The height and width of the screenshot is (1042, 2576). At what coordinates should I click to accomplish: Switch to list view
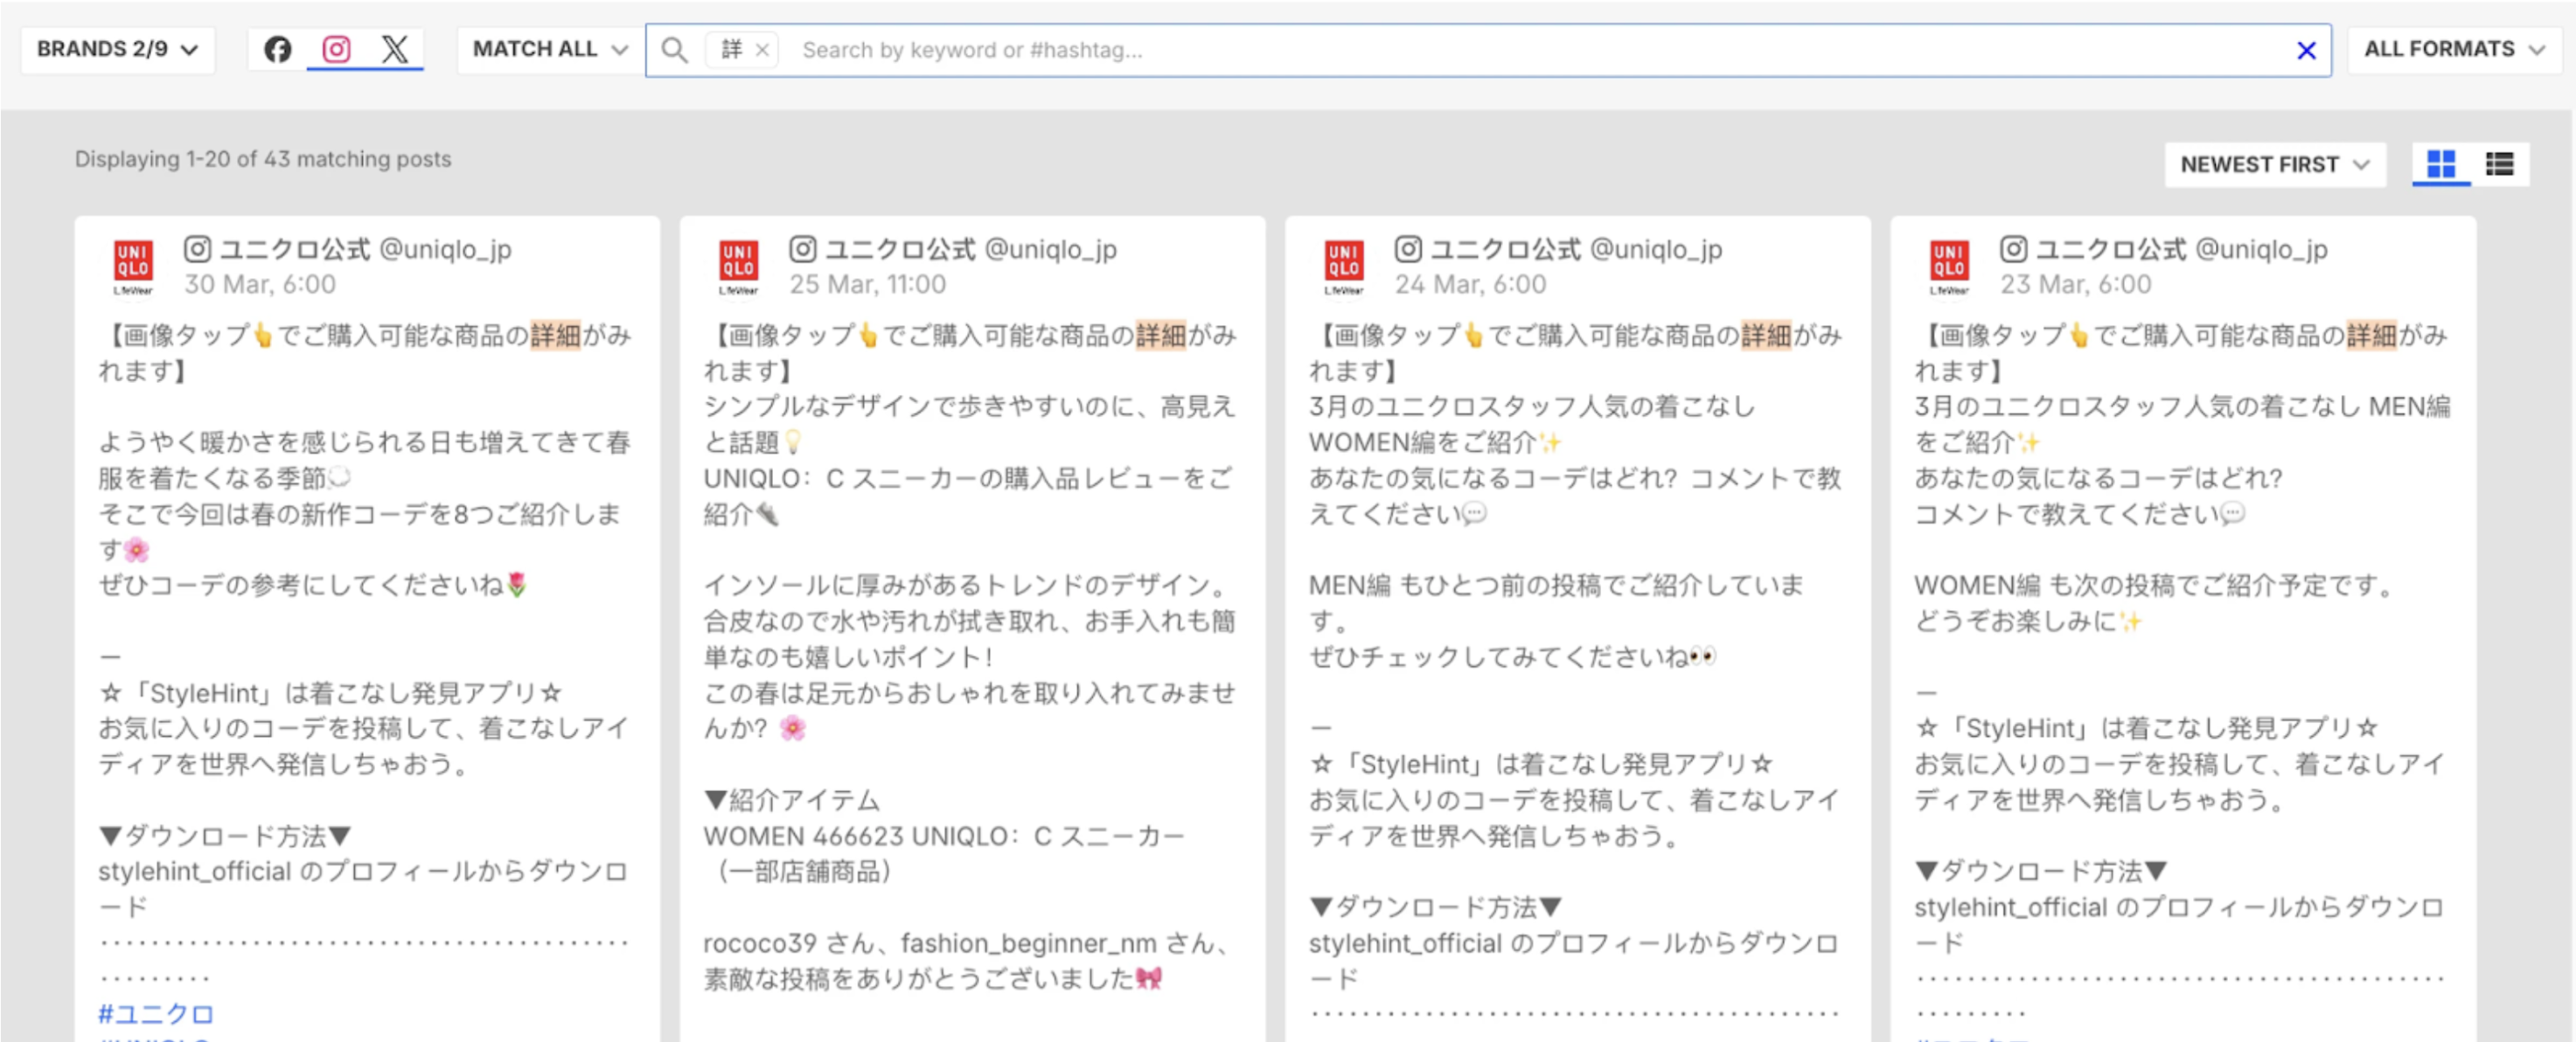click(2499, 164)
